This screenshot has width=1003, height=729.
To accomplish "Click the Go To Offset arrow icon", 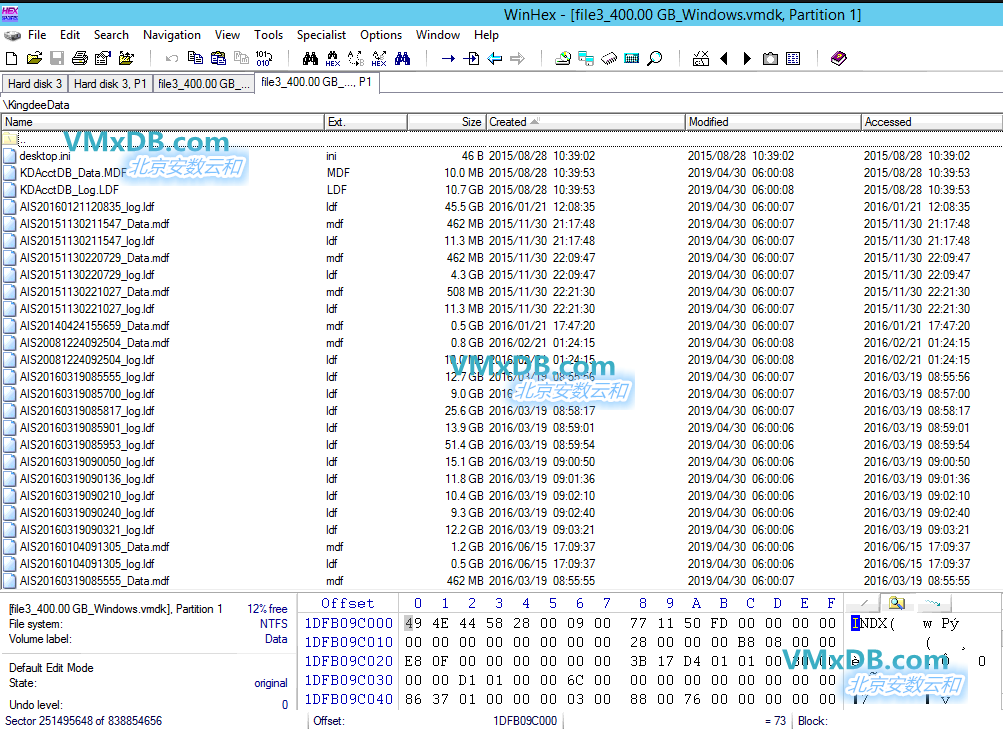I will tap(448, 59).
